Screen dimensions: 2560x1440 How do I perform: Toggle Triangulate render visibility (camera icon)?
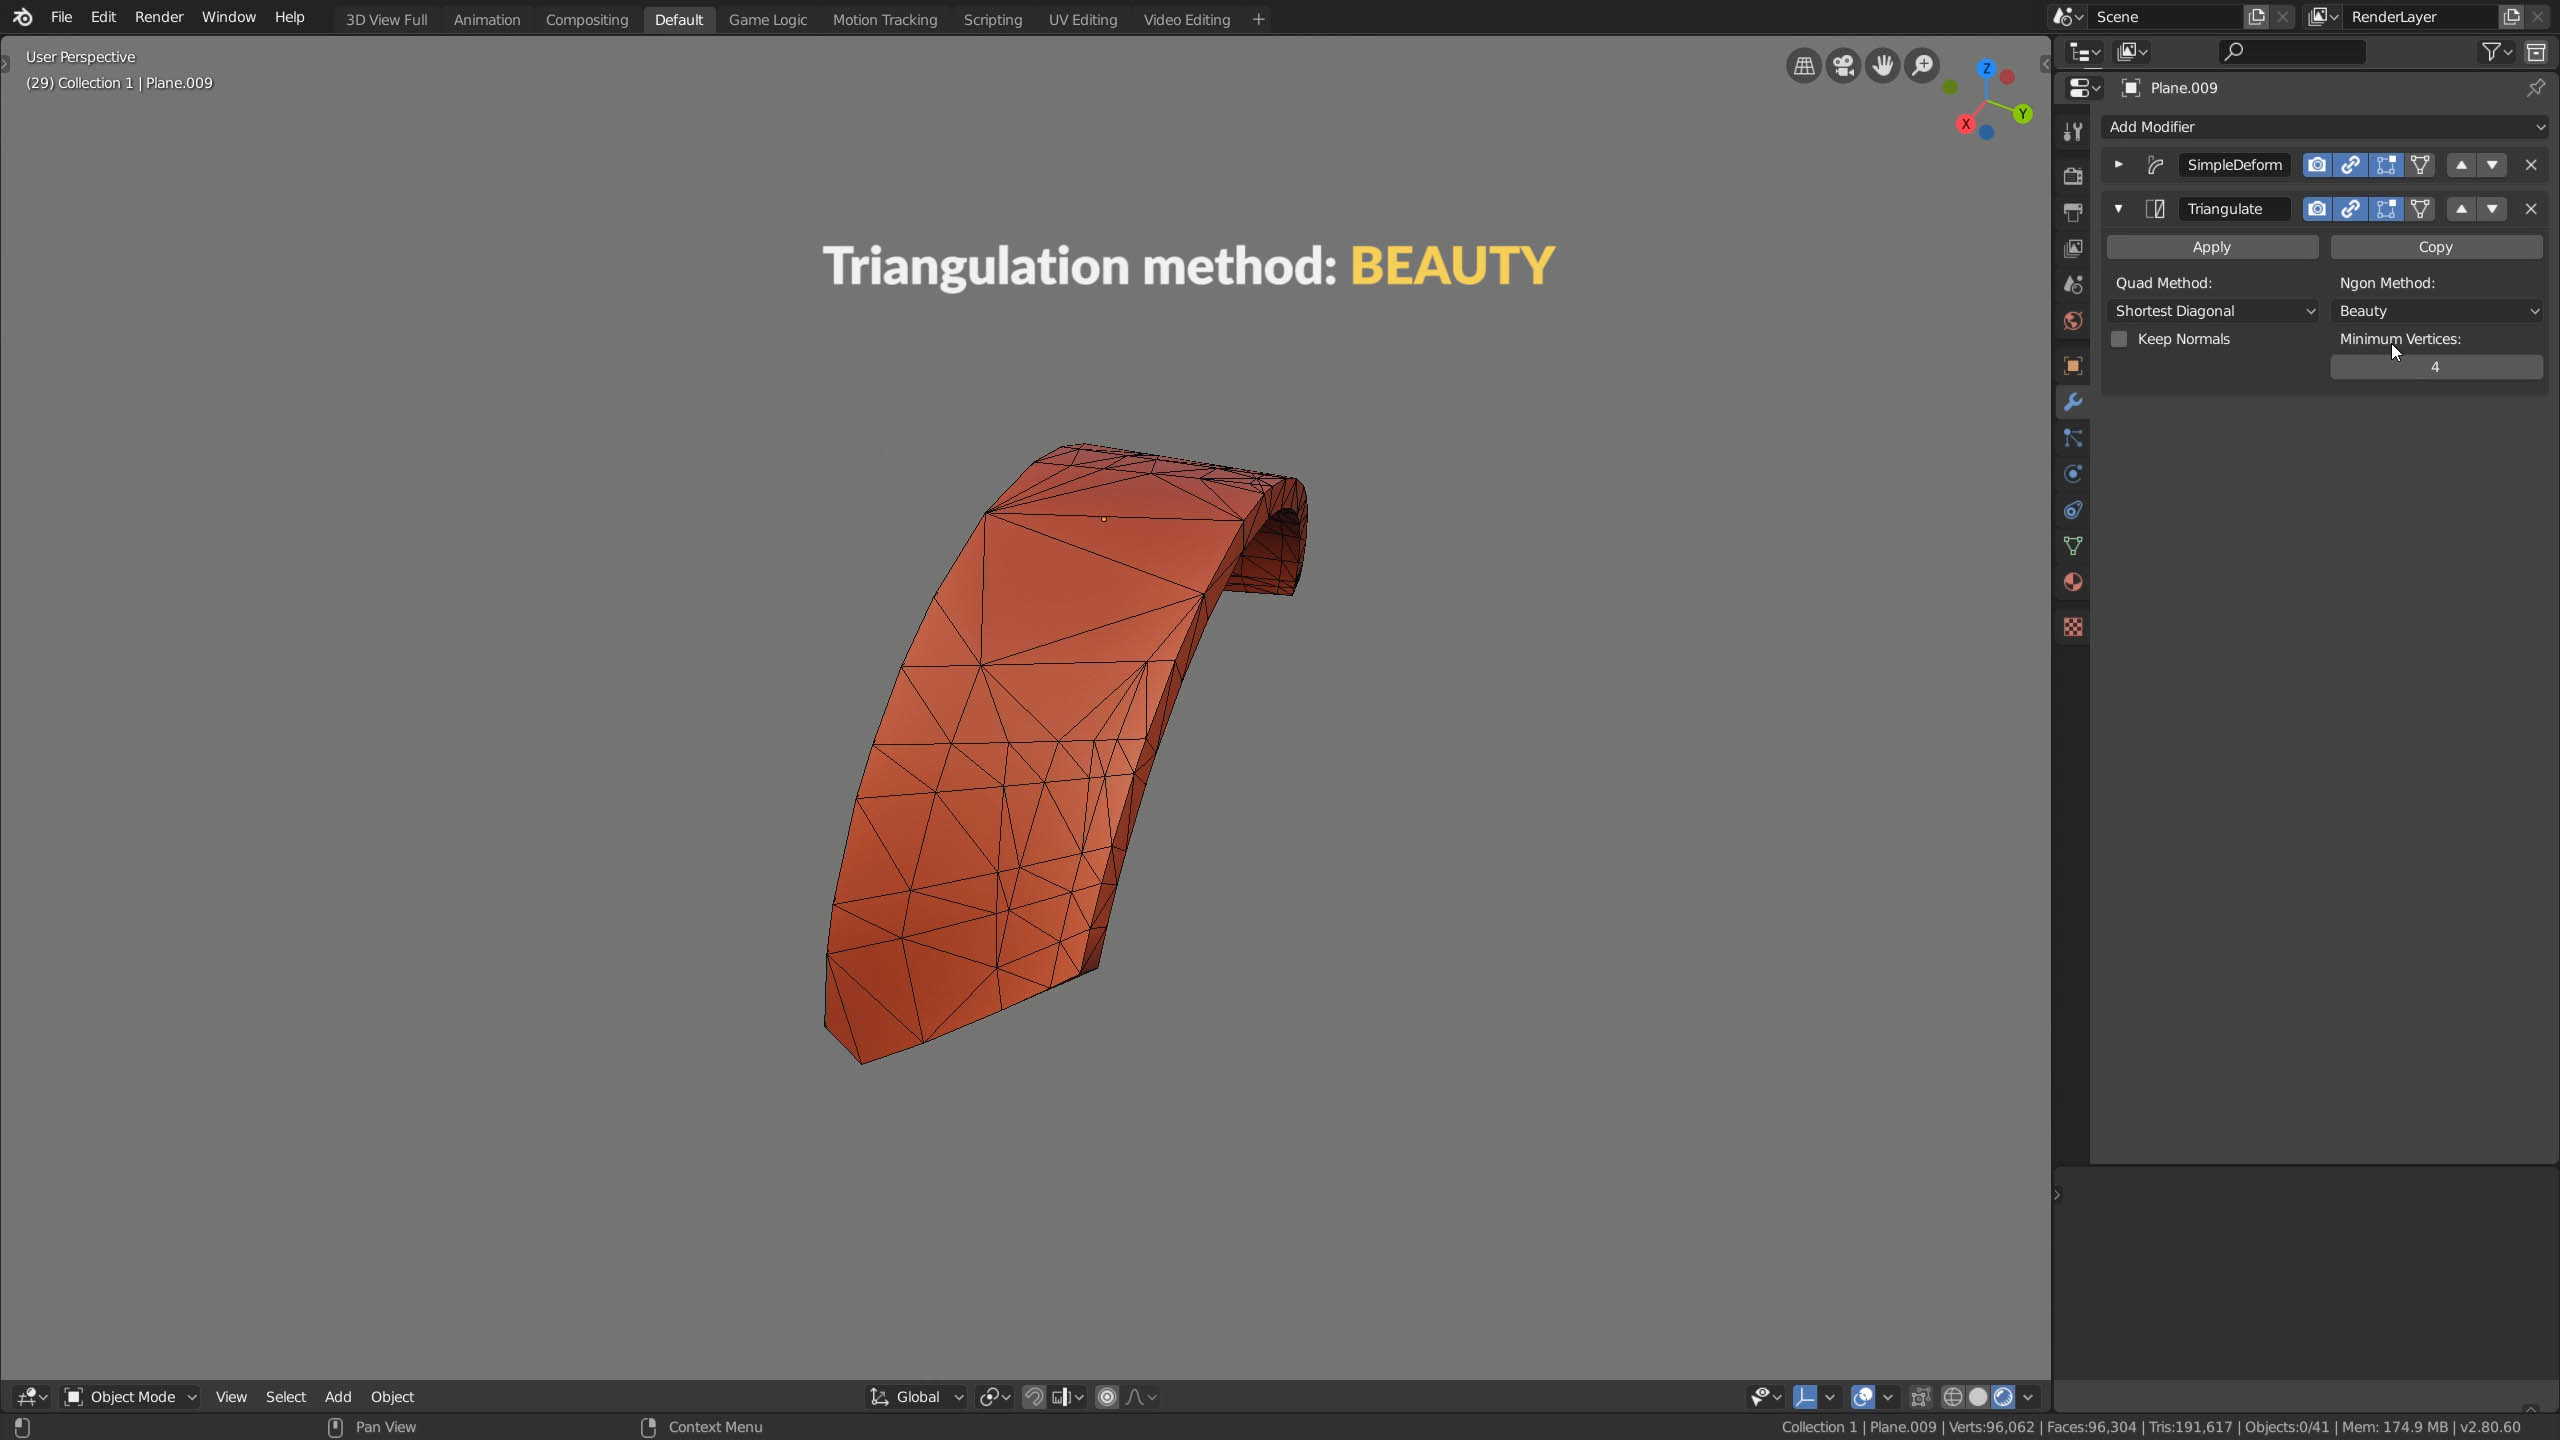tap(2317, 209)
